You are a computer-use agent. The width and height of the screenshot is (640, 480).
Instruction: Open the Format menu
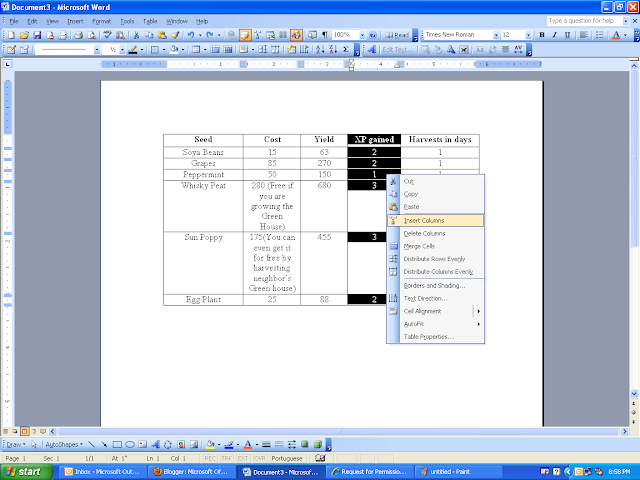(101, 21)
